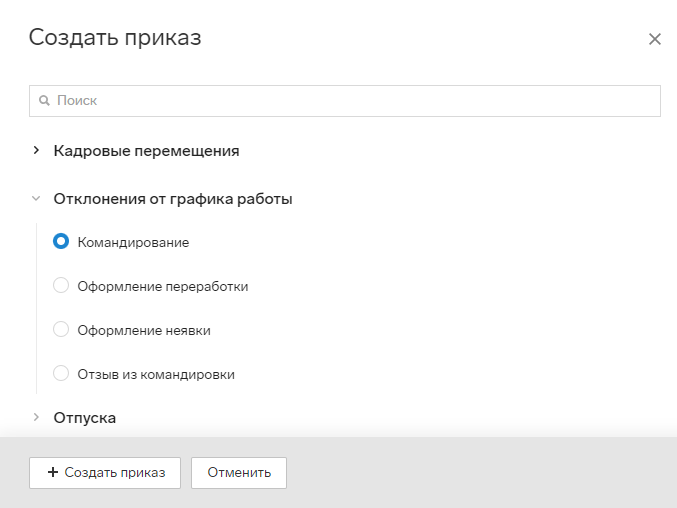Click the magnifier icon in search box
Viewport: 677px width, 508px height.
pos(44,101)
